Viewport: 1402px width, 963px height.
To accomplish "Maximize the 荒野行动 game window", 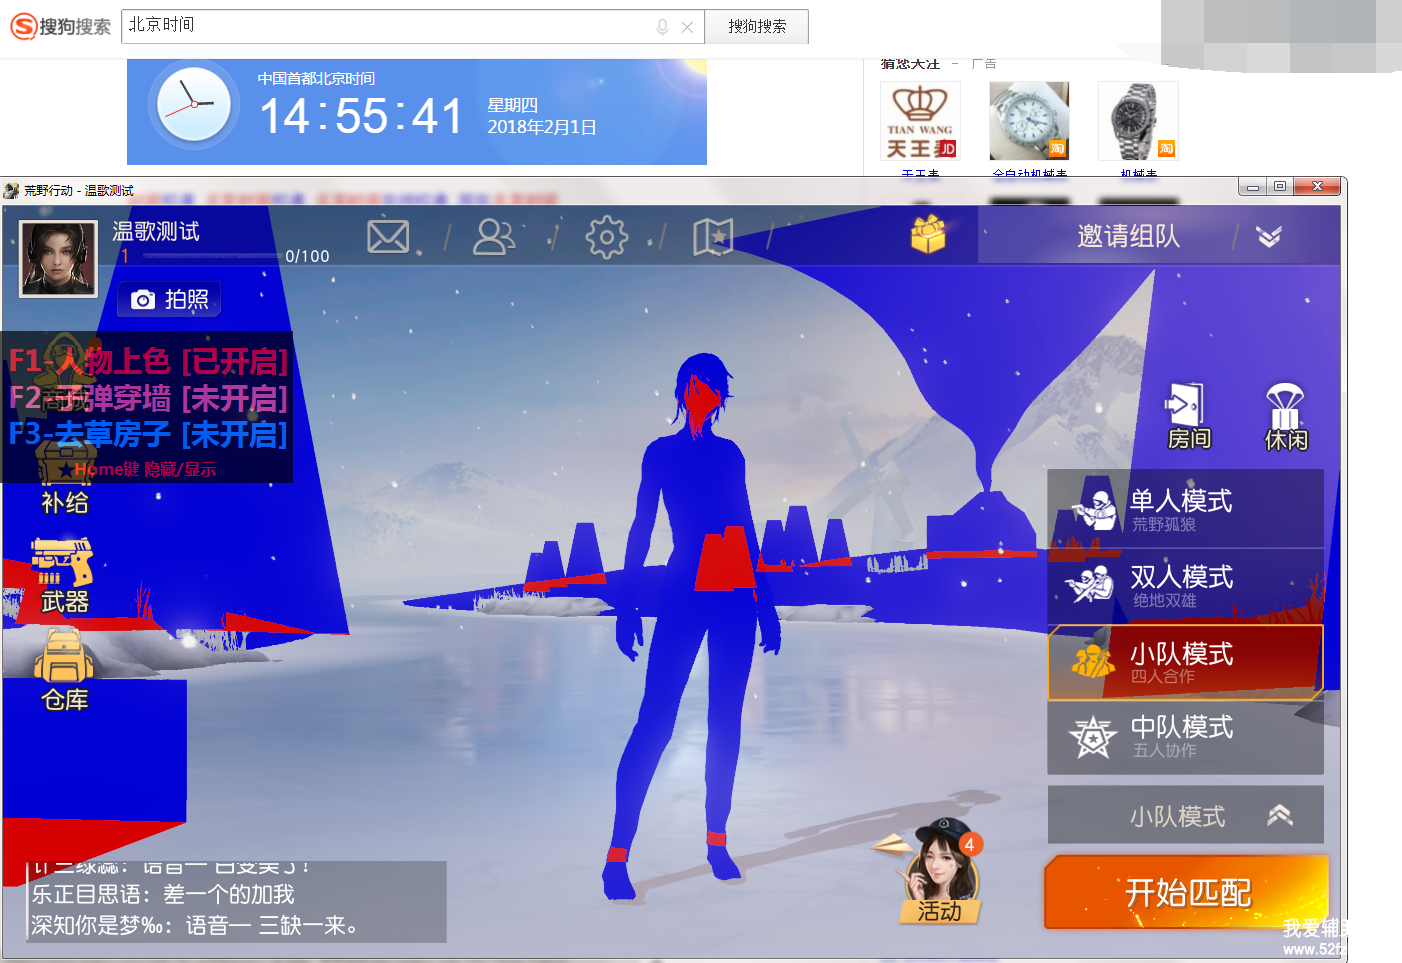I will coord(1280,187).
